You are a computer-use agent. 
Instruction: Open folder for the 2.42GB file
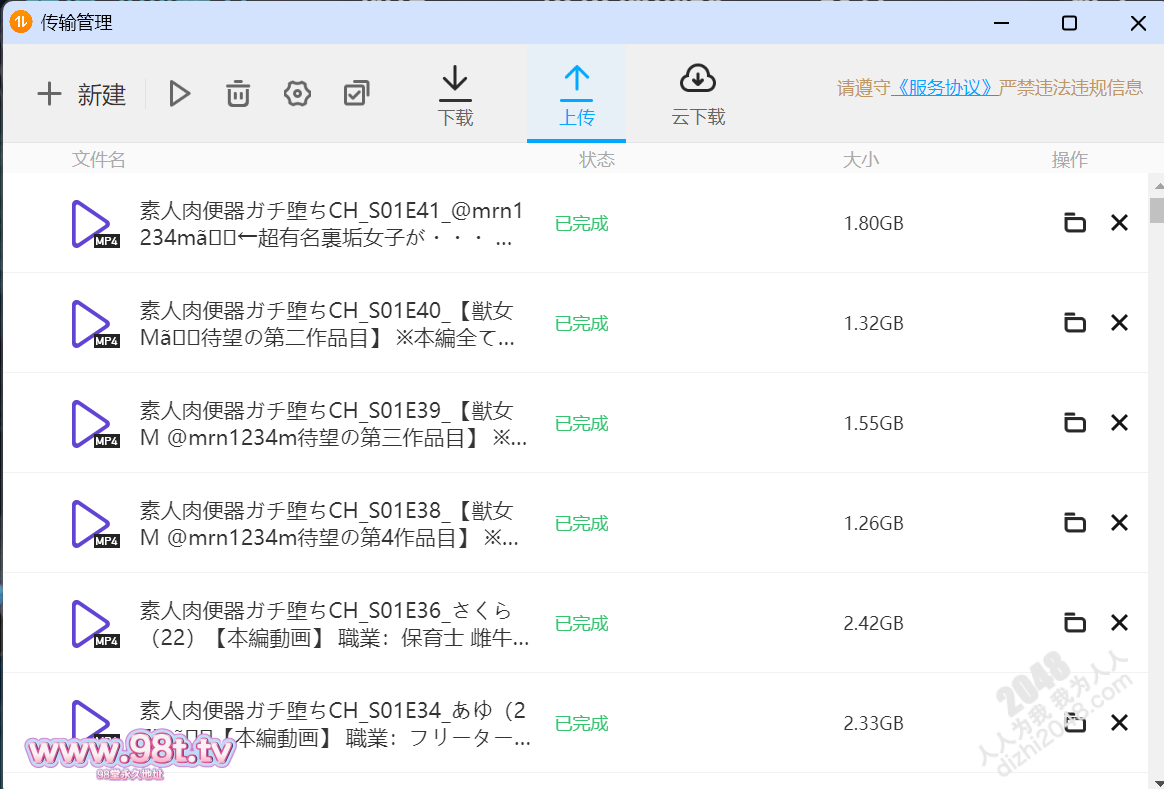[1075, 623]
